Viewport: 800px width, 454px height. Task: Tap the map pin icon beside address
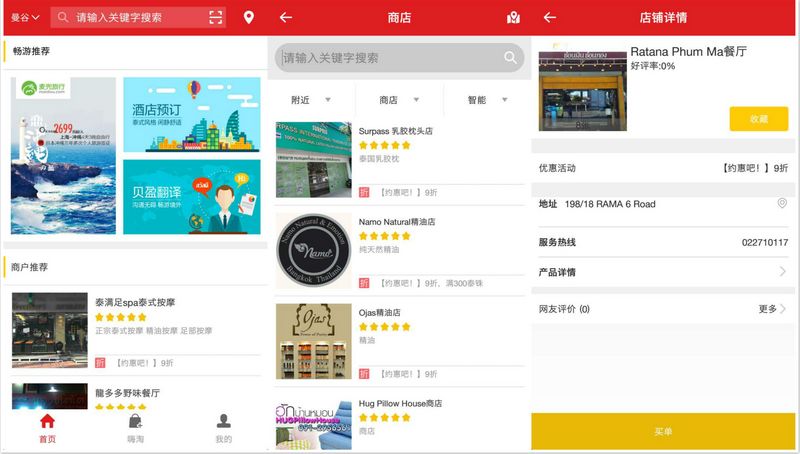click(x=782, y=204)
